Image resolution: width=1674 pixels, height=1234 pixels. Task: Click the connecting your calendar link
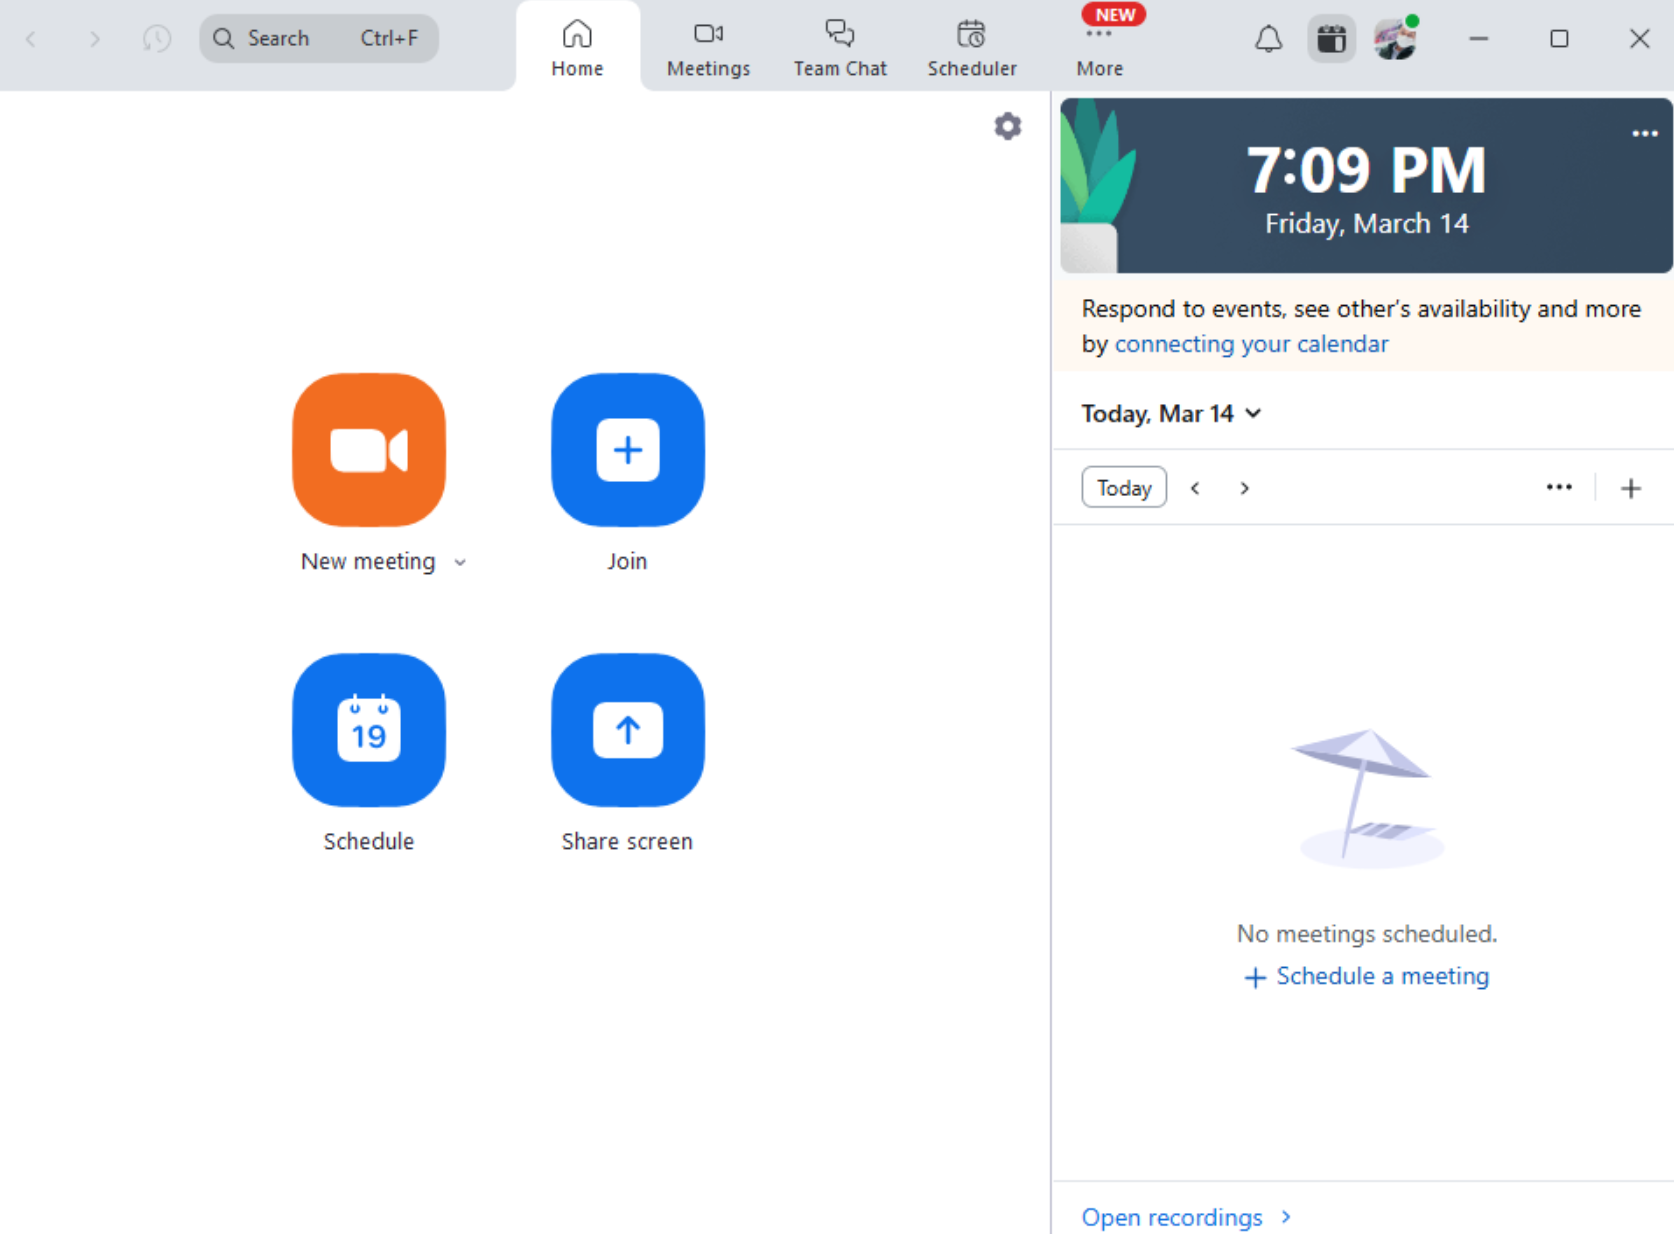coord(1251,344)
